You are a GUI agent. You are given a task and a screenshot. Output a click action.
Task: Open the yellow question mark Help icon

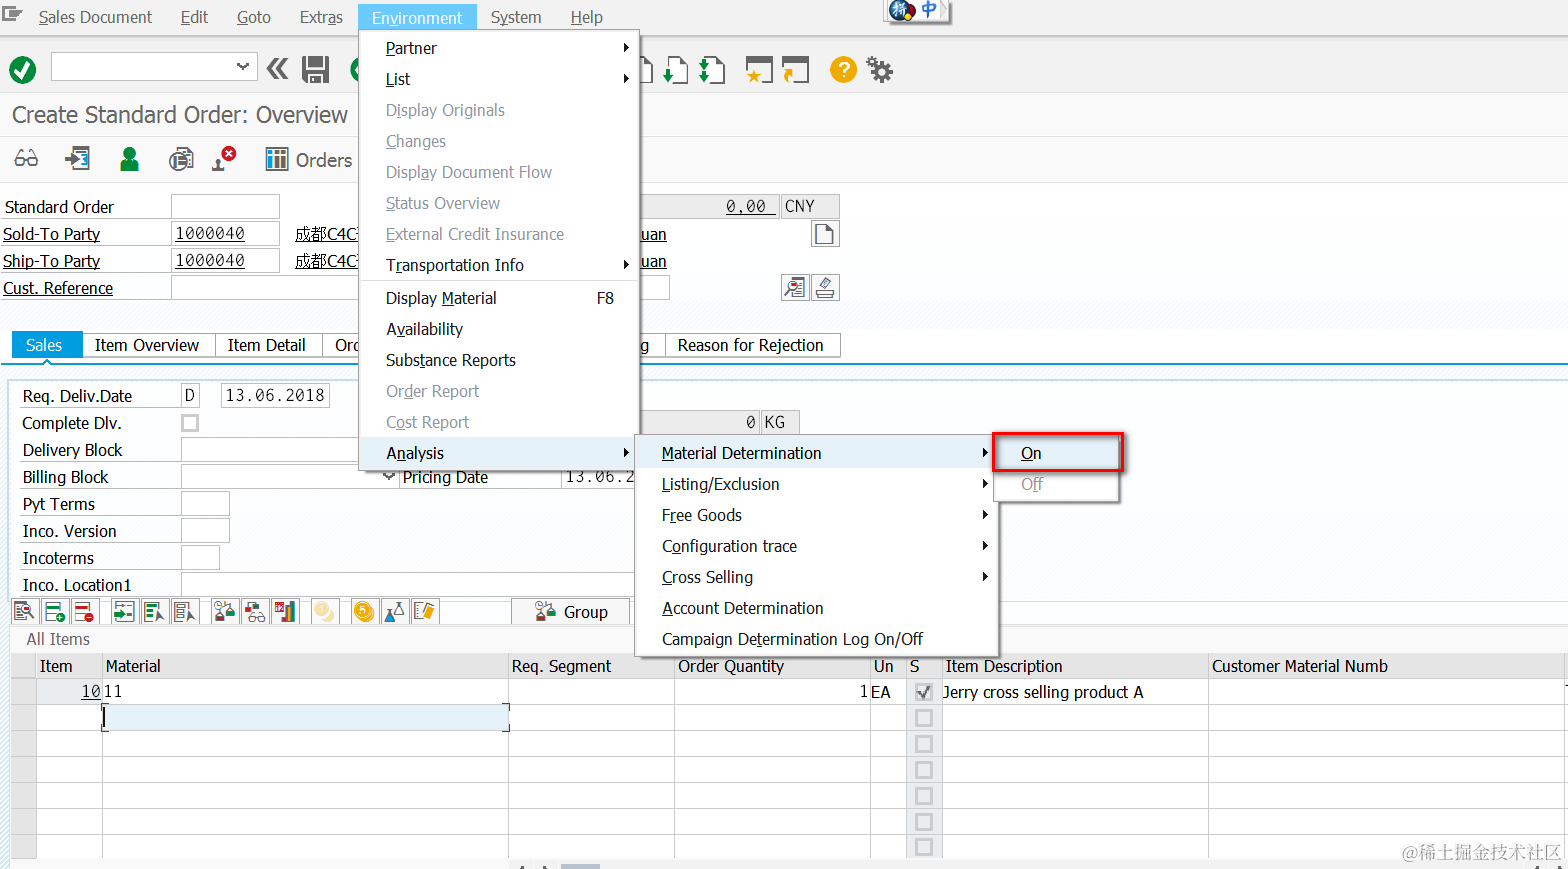click(x=843, y=69)
